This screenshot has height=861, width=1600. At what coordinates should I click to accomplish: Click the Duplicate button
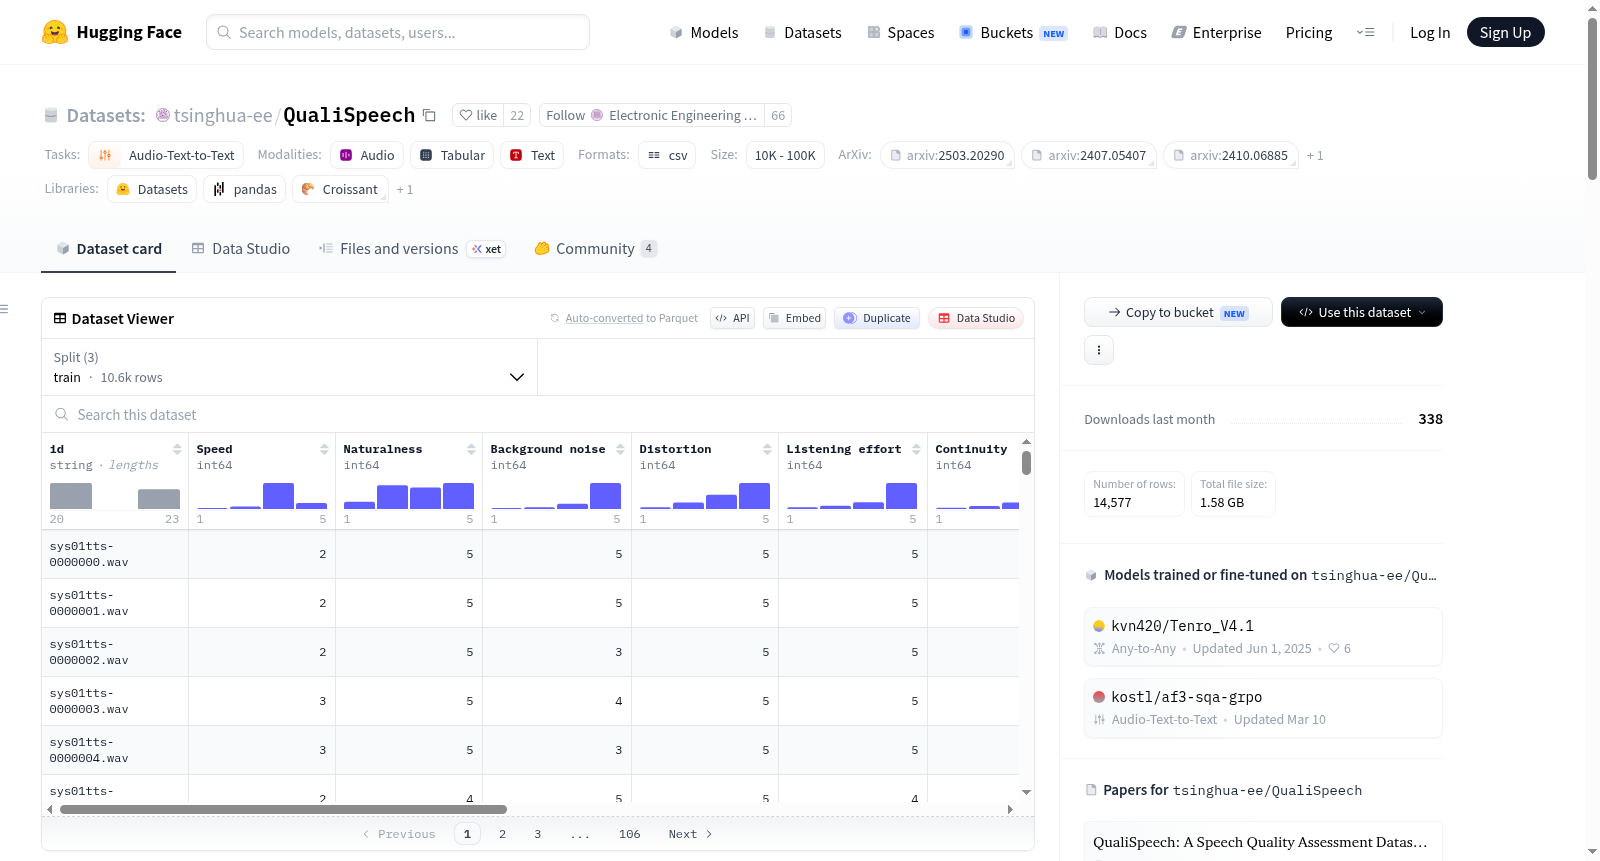[877, 318]
